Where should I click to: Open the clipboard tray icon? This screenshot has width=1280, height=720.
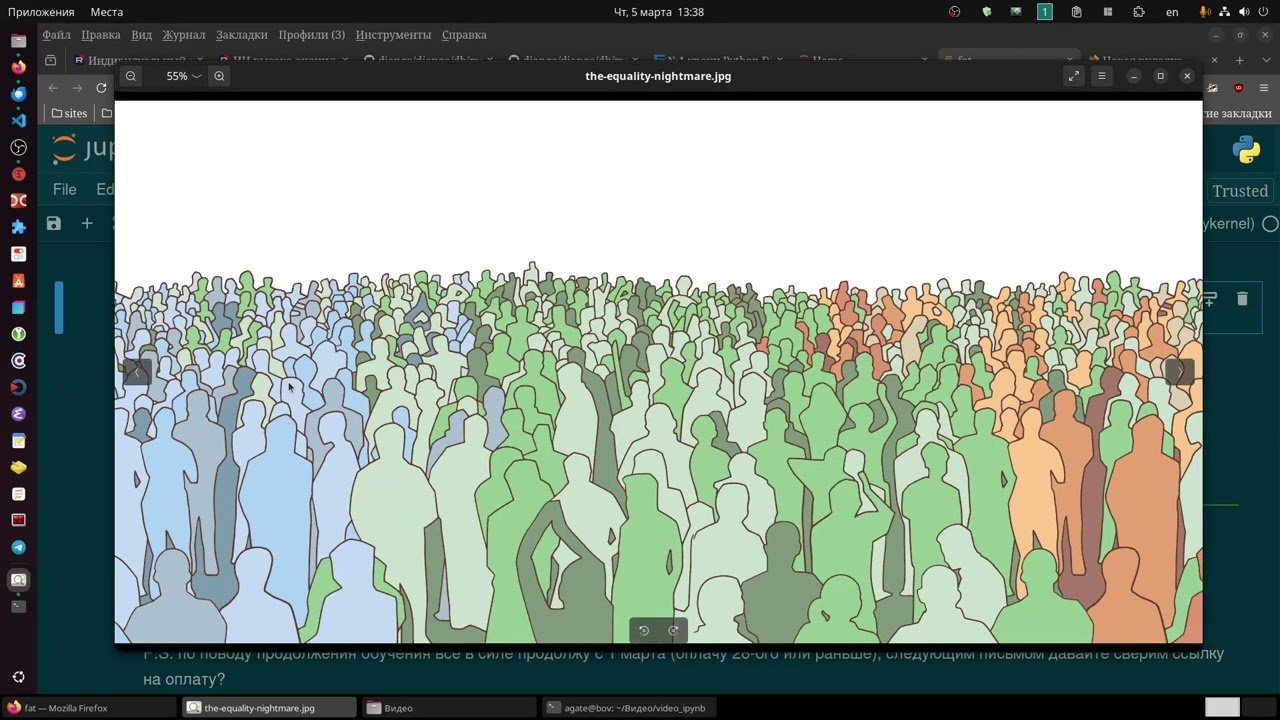click(1076, 12)
